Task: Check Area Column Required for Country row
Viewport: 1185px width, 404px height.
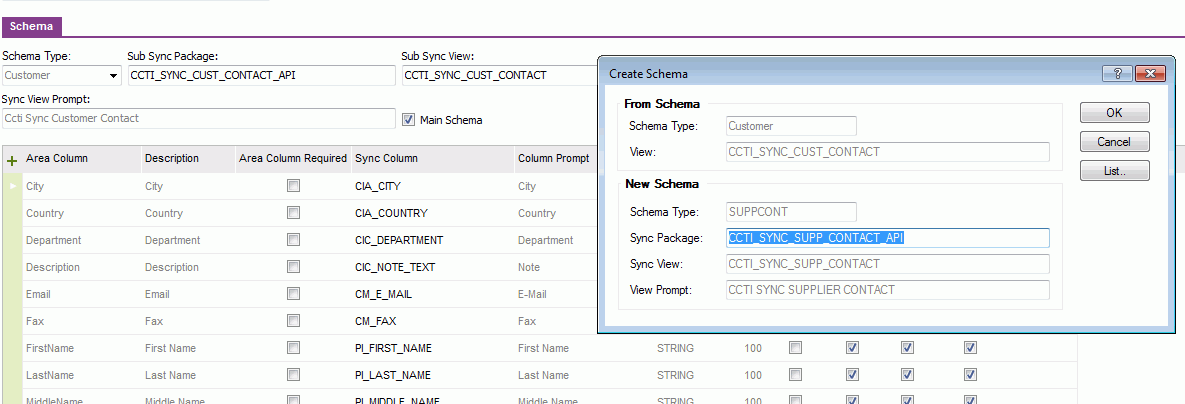Action: pos(293,213)
